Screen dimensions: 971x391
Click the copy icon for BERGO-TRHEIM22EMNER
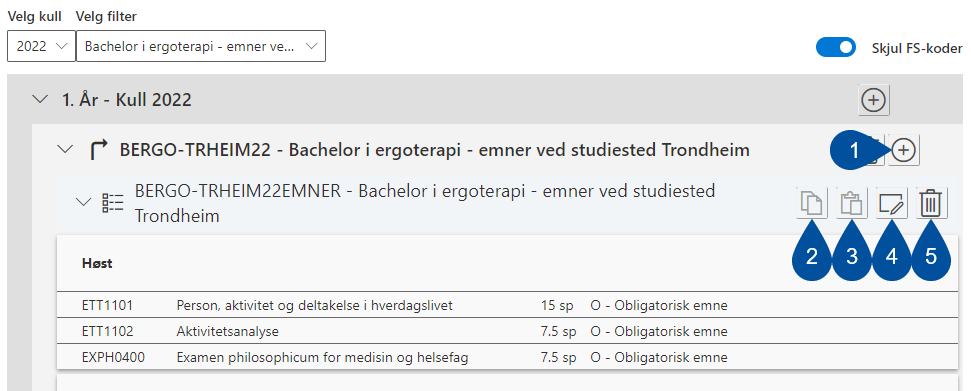pyautogui.click(x=812, y=203)
